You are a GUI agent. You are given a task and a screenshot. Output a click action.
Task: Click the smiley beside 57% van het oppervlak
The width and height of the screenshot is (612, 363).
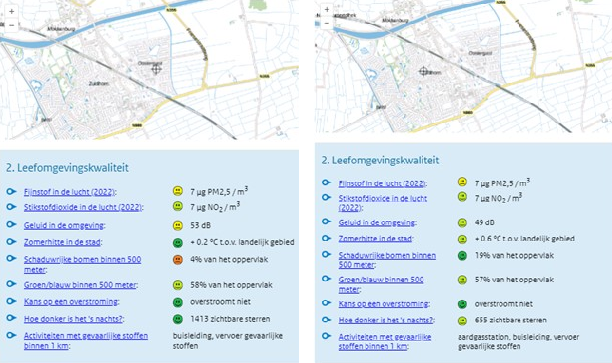pyautogui.click(x=462, y=280)
